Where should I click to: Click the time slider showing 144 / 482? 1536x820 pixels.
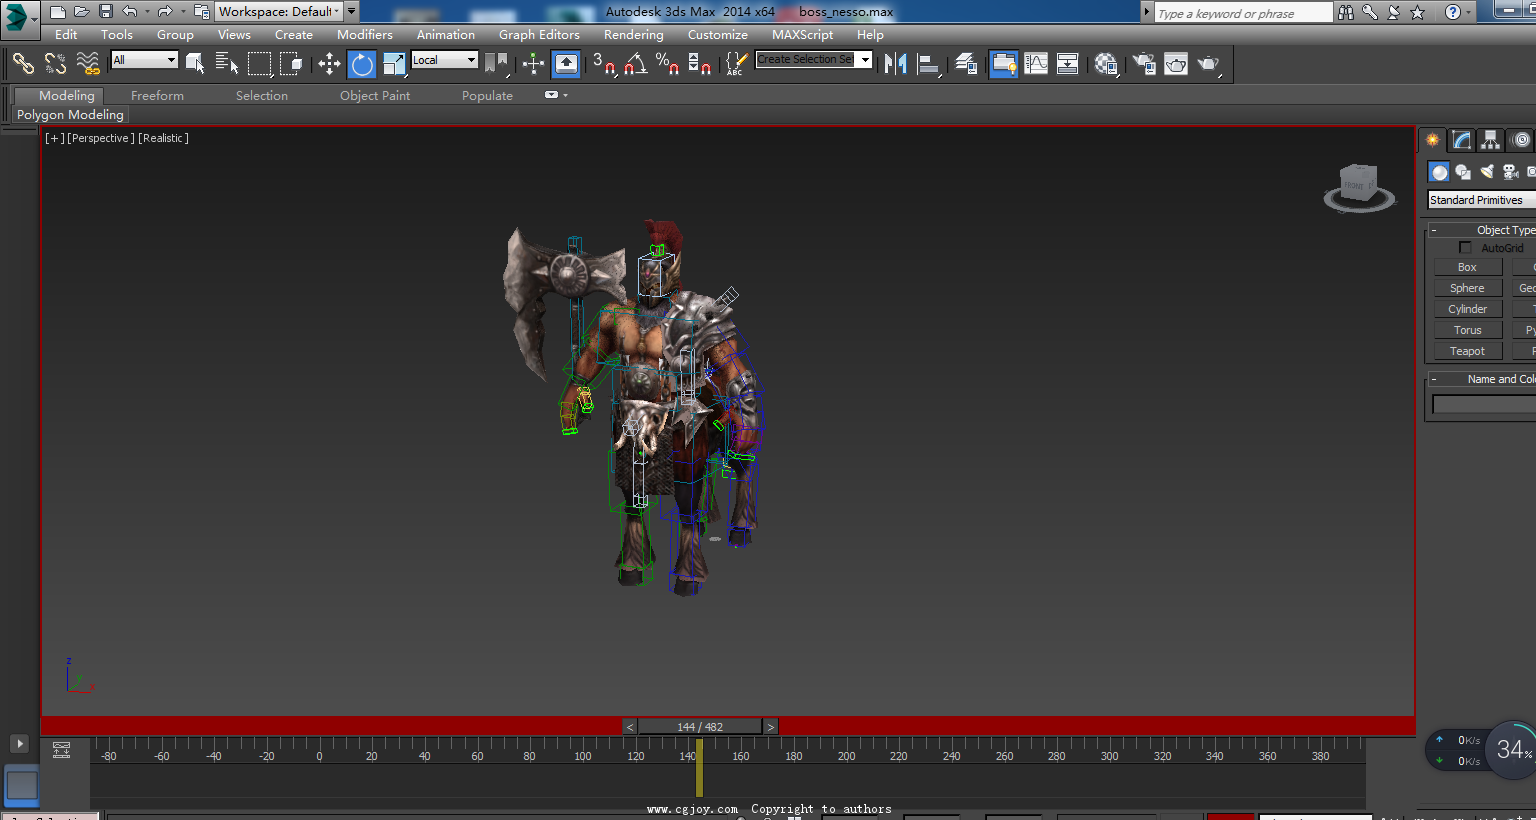click(700, 727)
